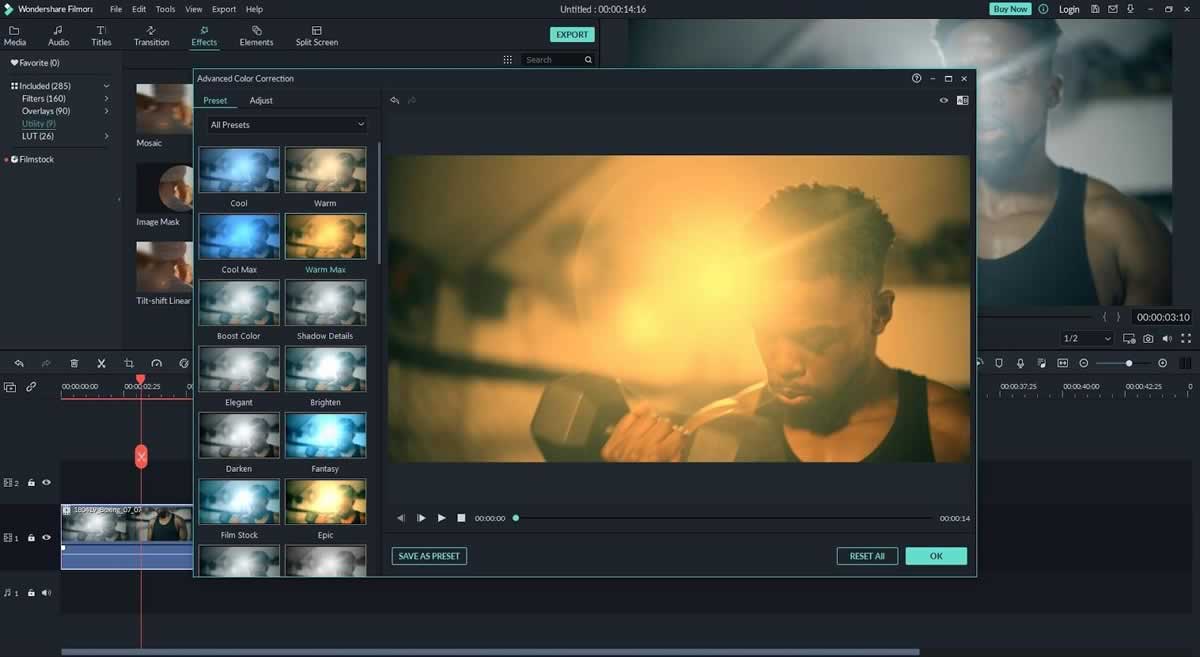Select the voiceover microphone icon
This screenshot has height=657, width=1200.
pos(1019,363)
